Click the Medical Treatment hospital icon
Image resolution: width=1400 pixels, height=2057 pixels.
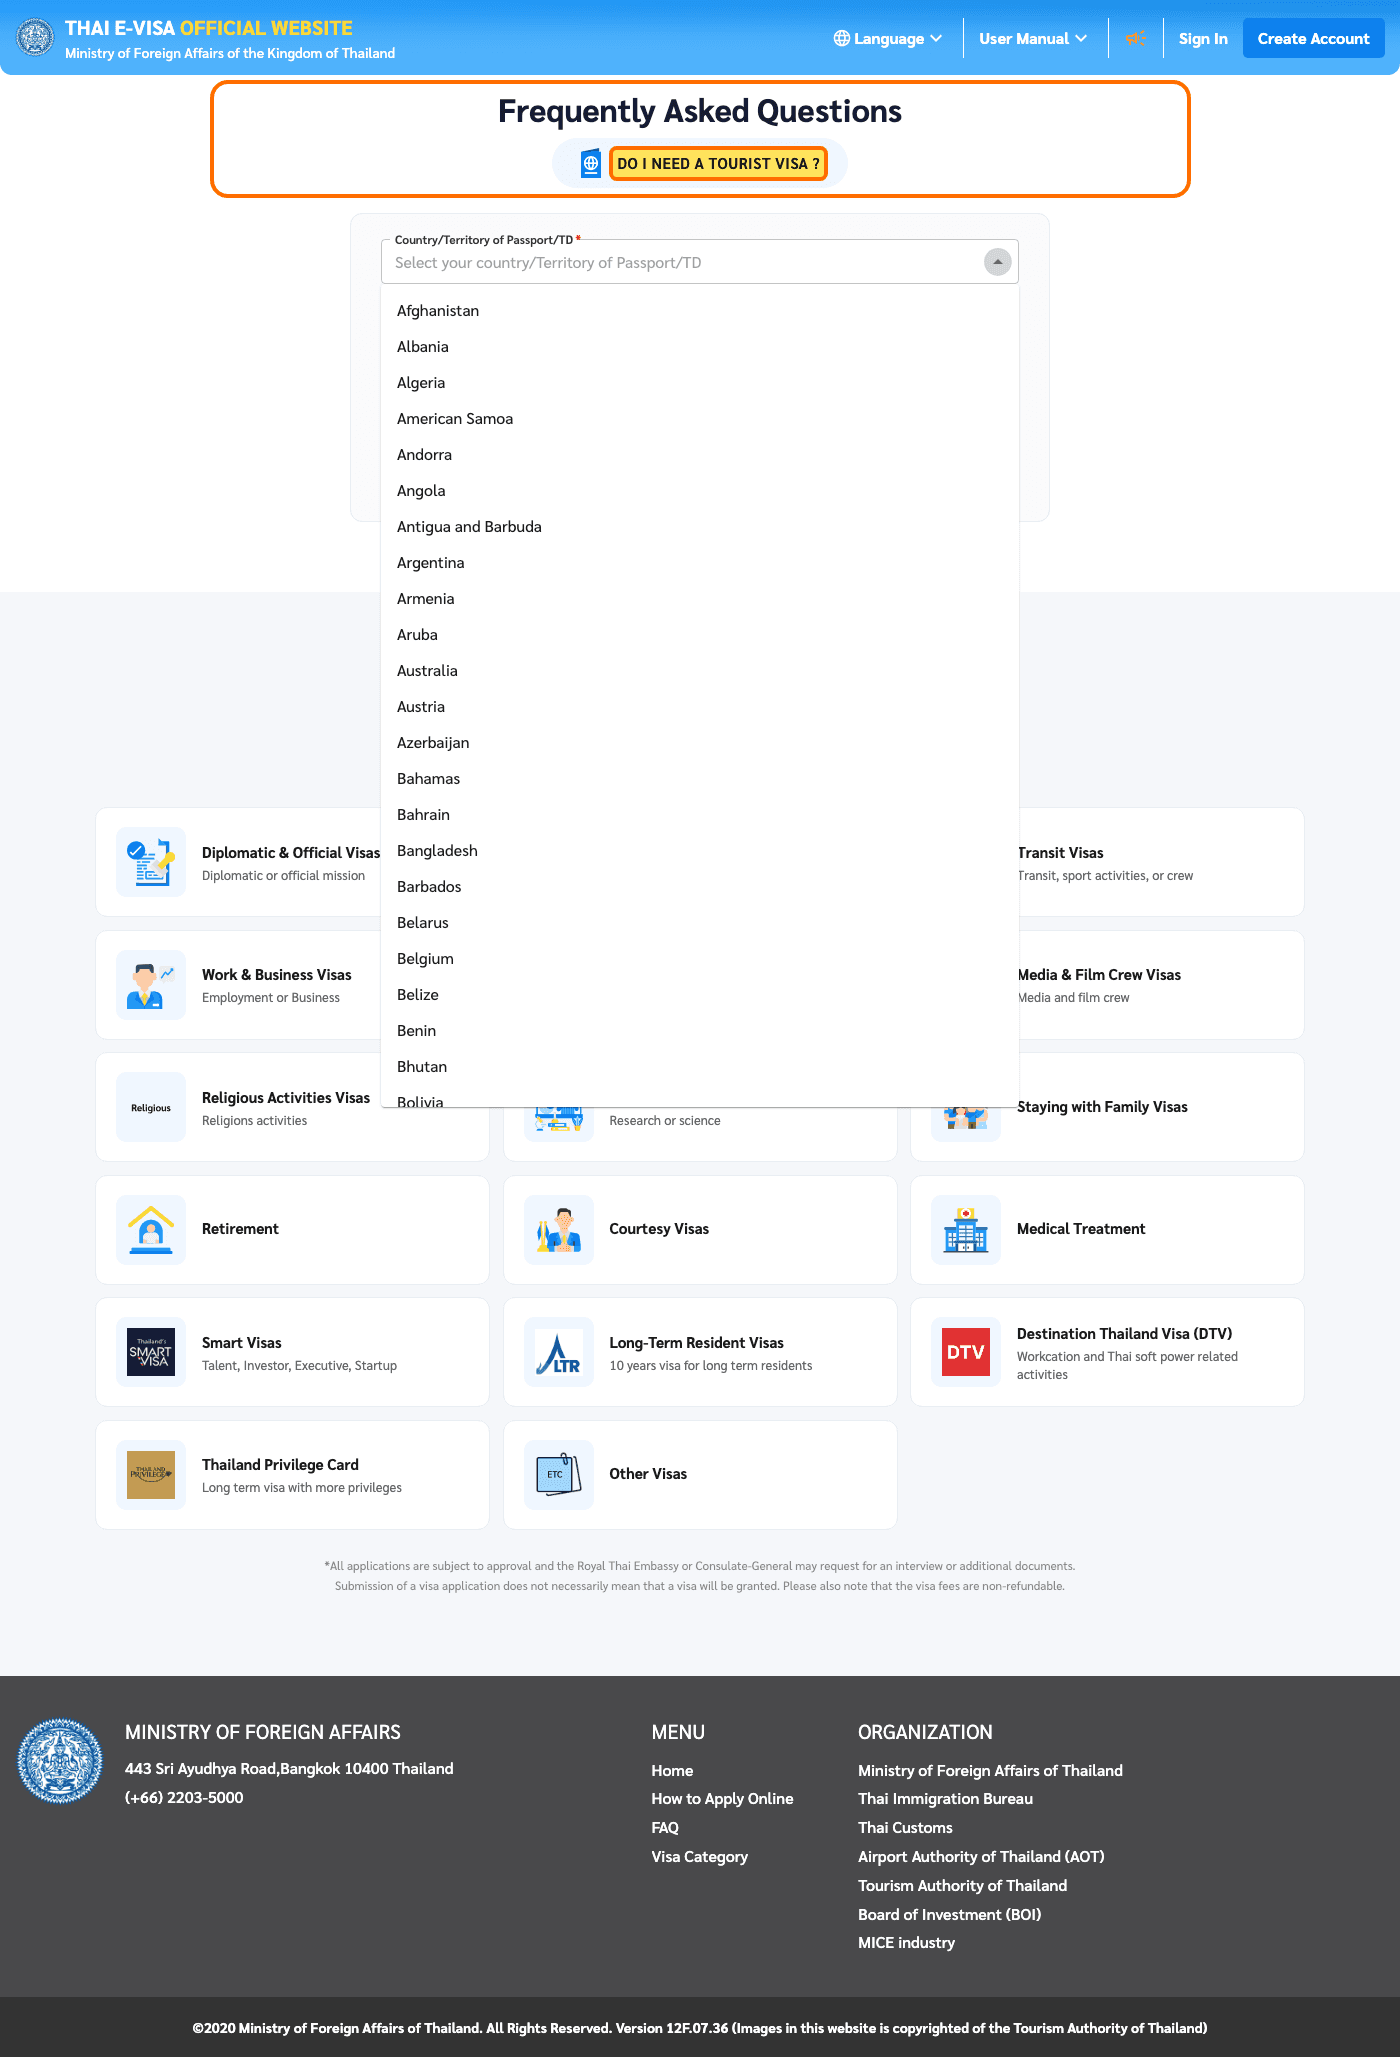click(966, 1229)
